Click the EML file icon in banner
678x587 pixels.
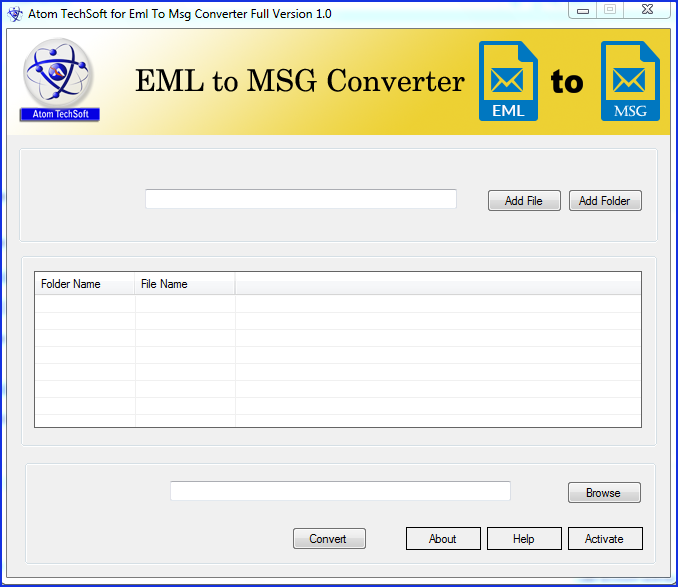pyautogui.click(x=508, y=81)
